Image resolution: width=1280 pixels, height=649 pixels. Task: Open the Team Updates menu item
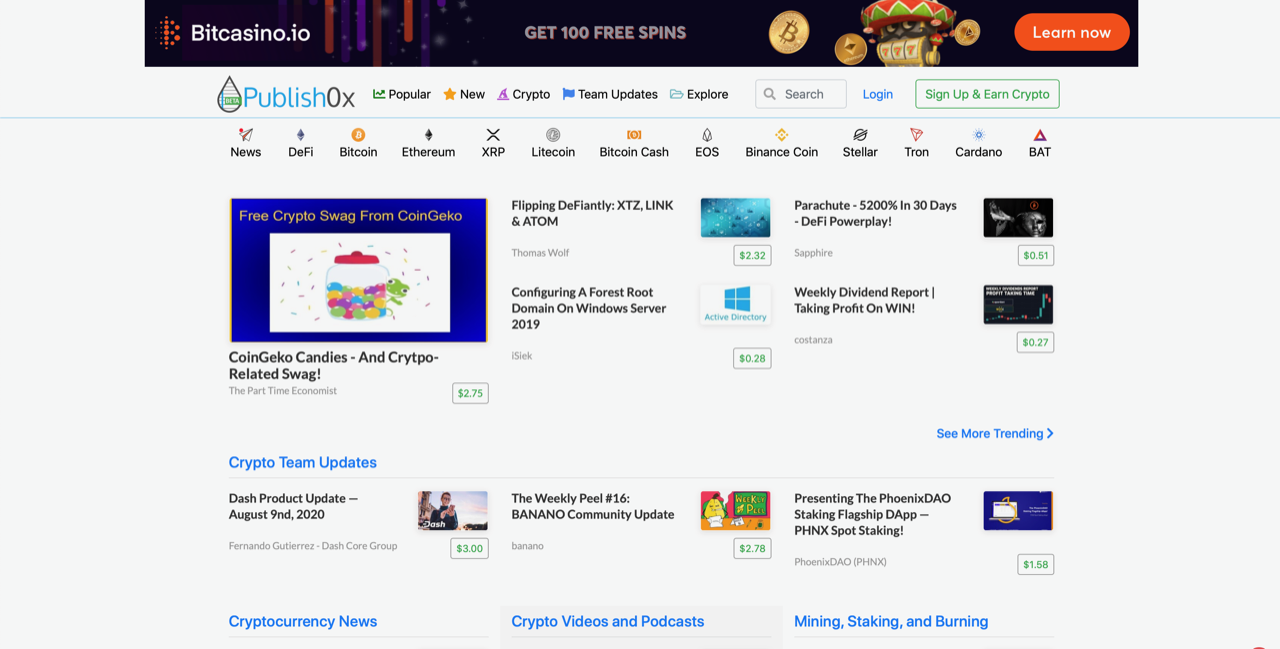(610, 94)
